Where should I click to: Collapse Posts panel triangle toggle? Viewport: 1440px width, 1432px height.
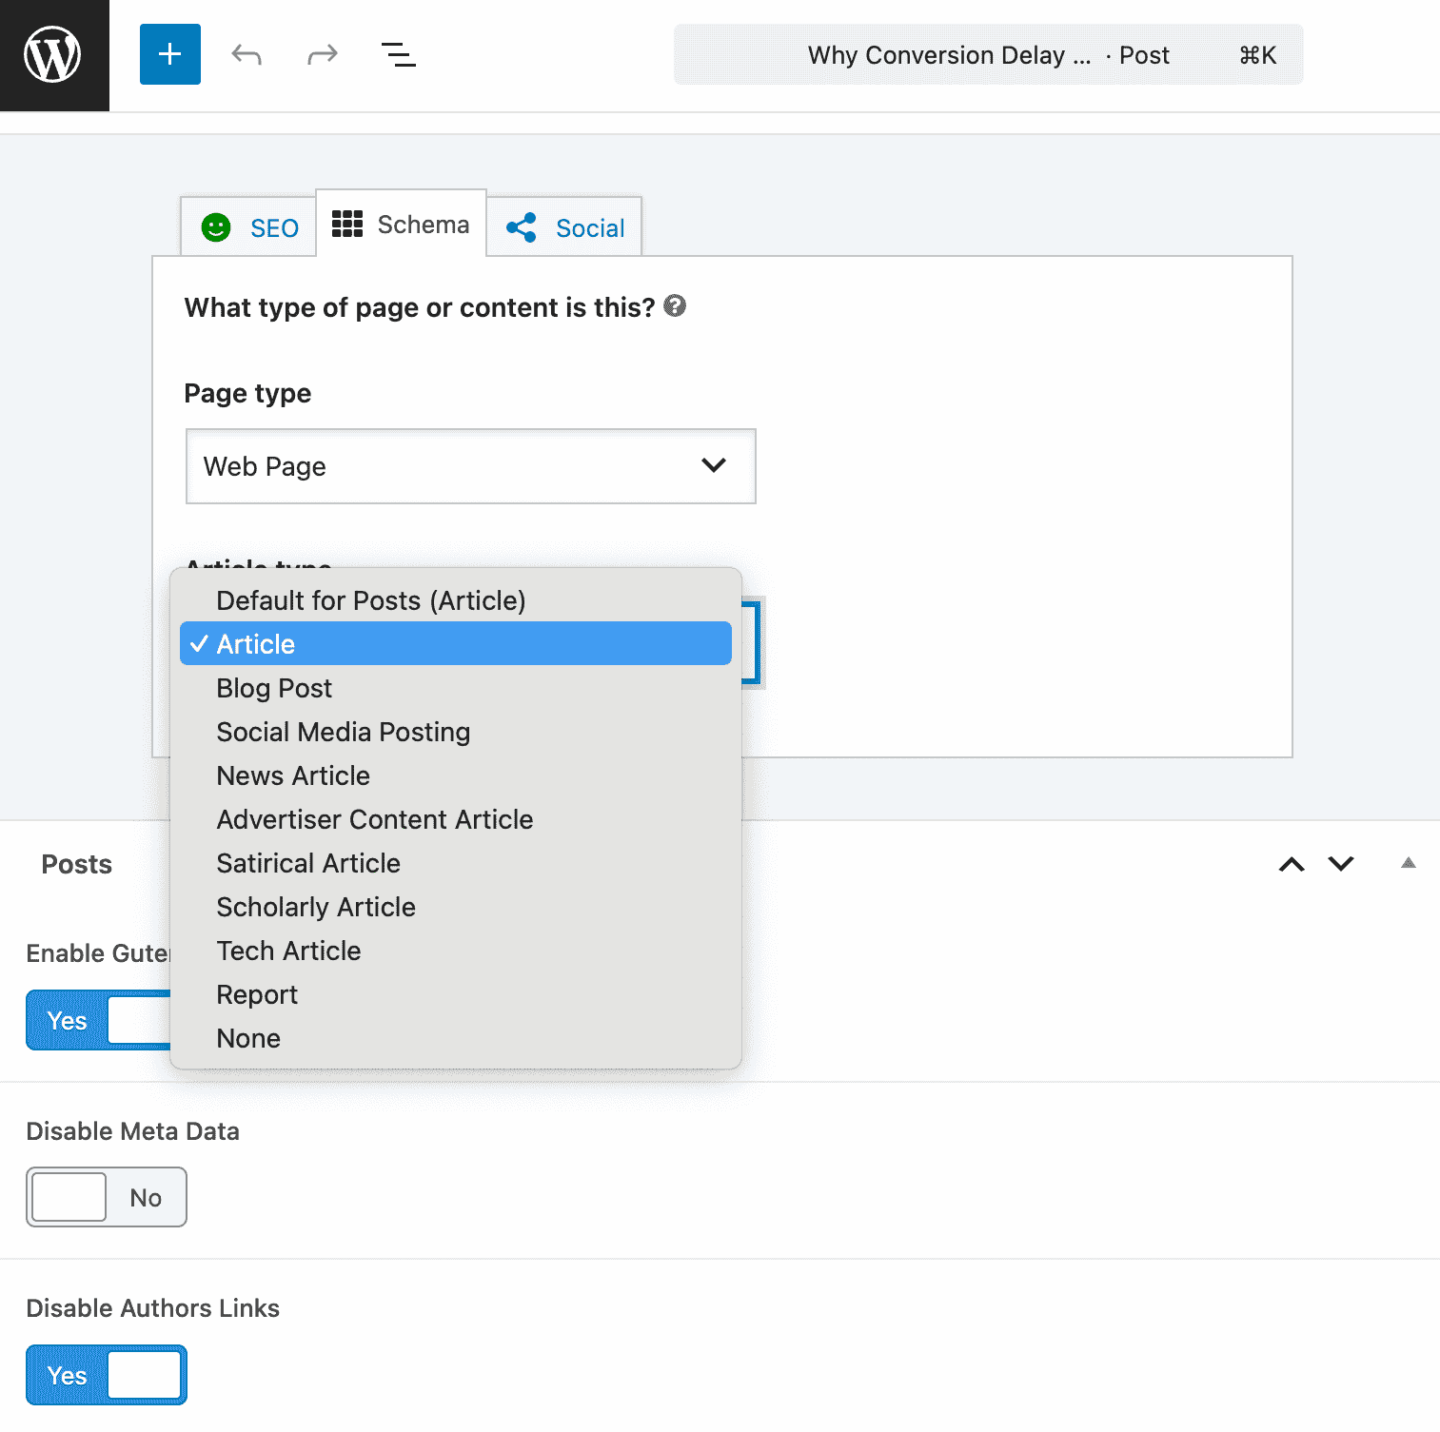[1408, 863]
